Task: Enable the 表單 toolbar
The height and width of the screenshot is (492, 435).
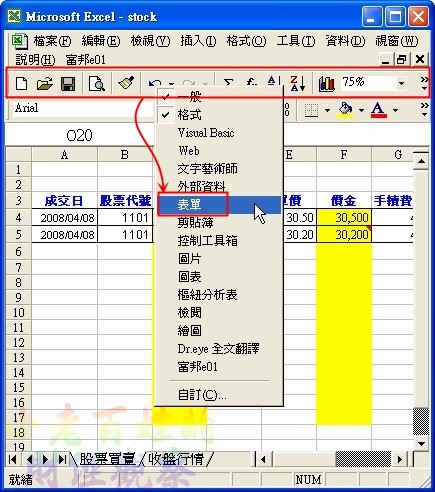Action: (219, 205)
